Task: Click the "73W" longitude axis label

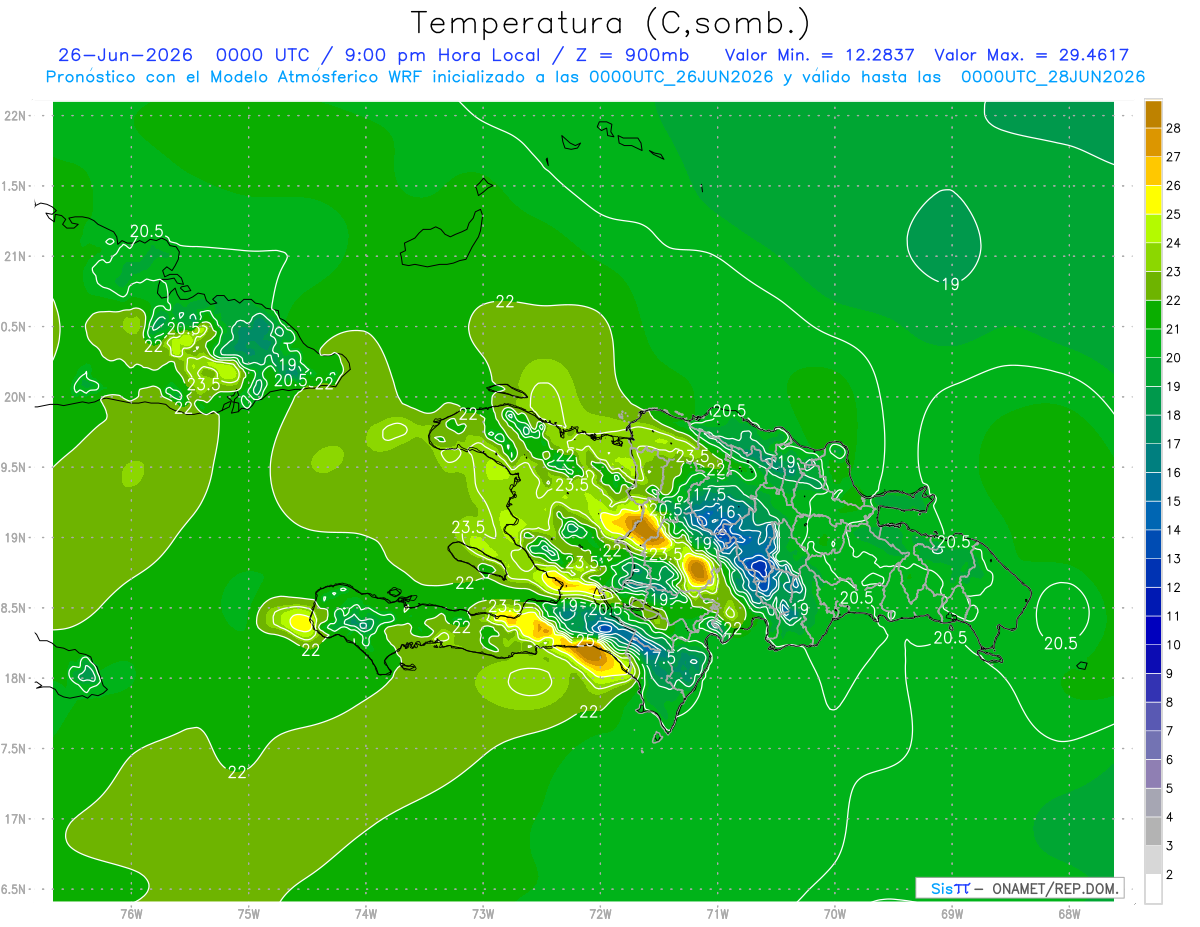Action: [x=483, y=912]
